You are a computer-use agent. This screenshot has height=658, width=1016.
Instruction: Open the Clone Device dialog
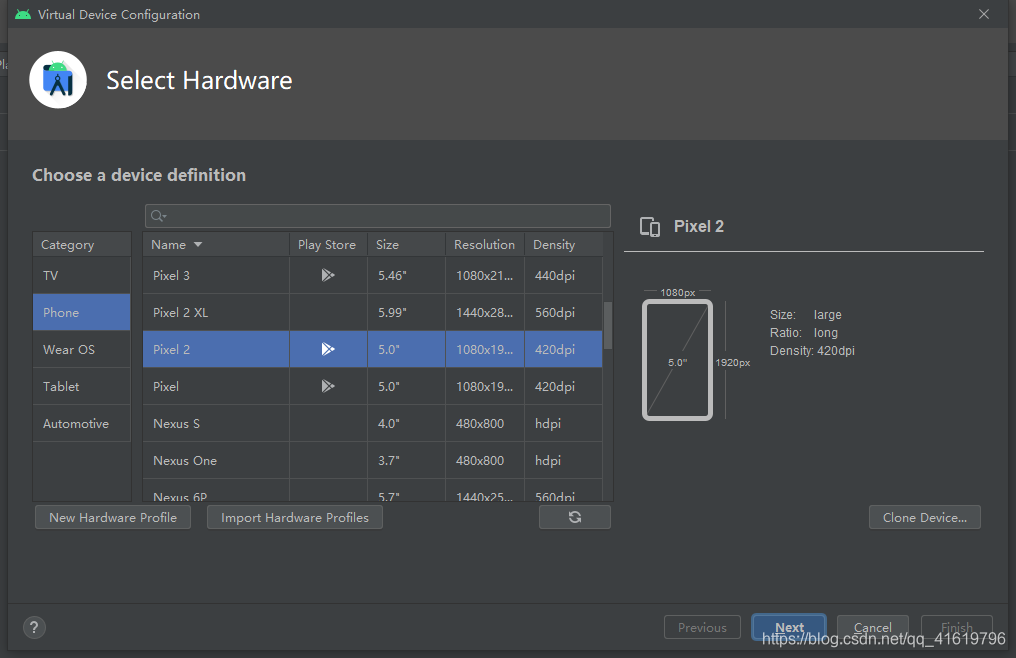point(924,516)
